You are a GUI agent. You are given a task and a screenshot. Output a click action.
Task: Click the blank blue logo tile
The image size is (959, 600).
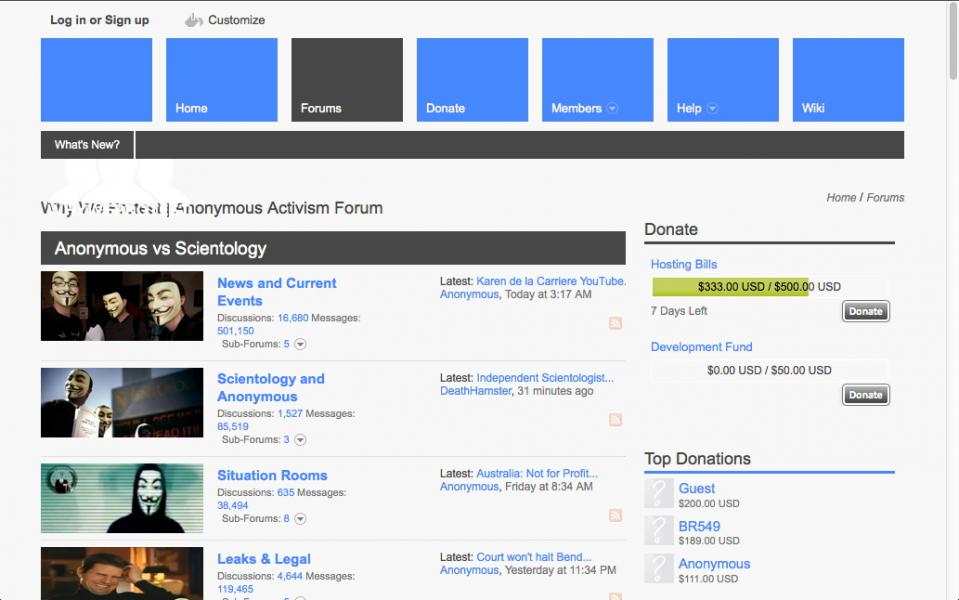pos(97,80)
